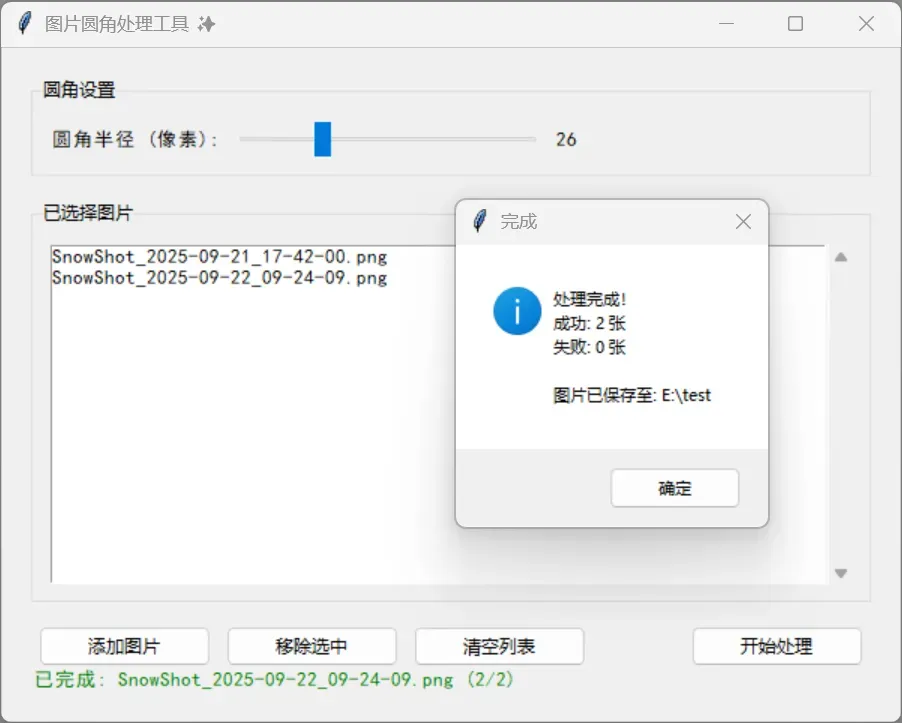Click the 成功: 2 张 text
The height and width of the screenshot is (723, 902).
pyautogui.click(x=589, y=323)
